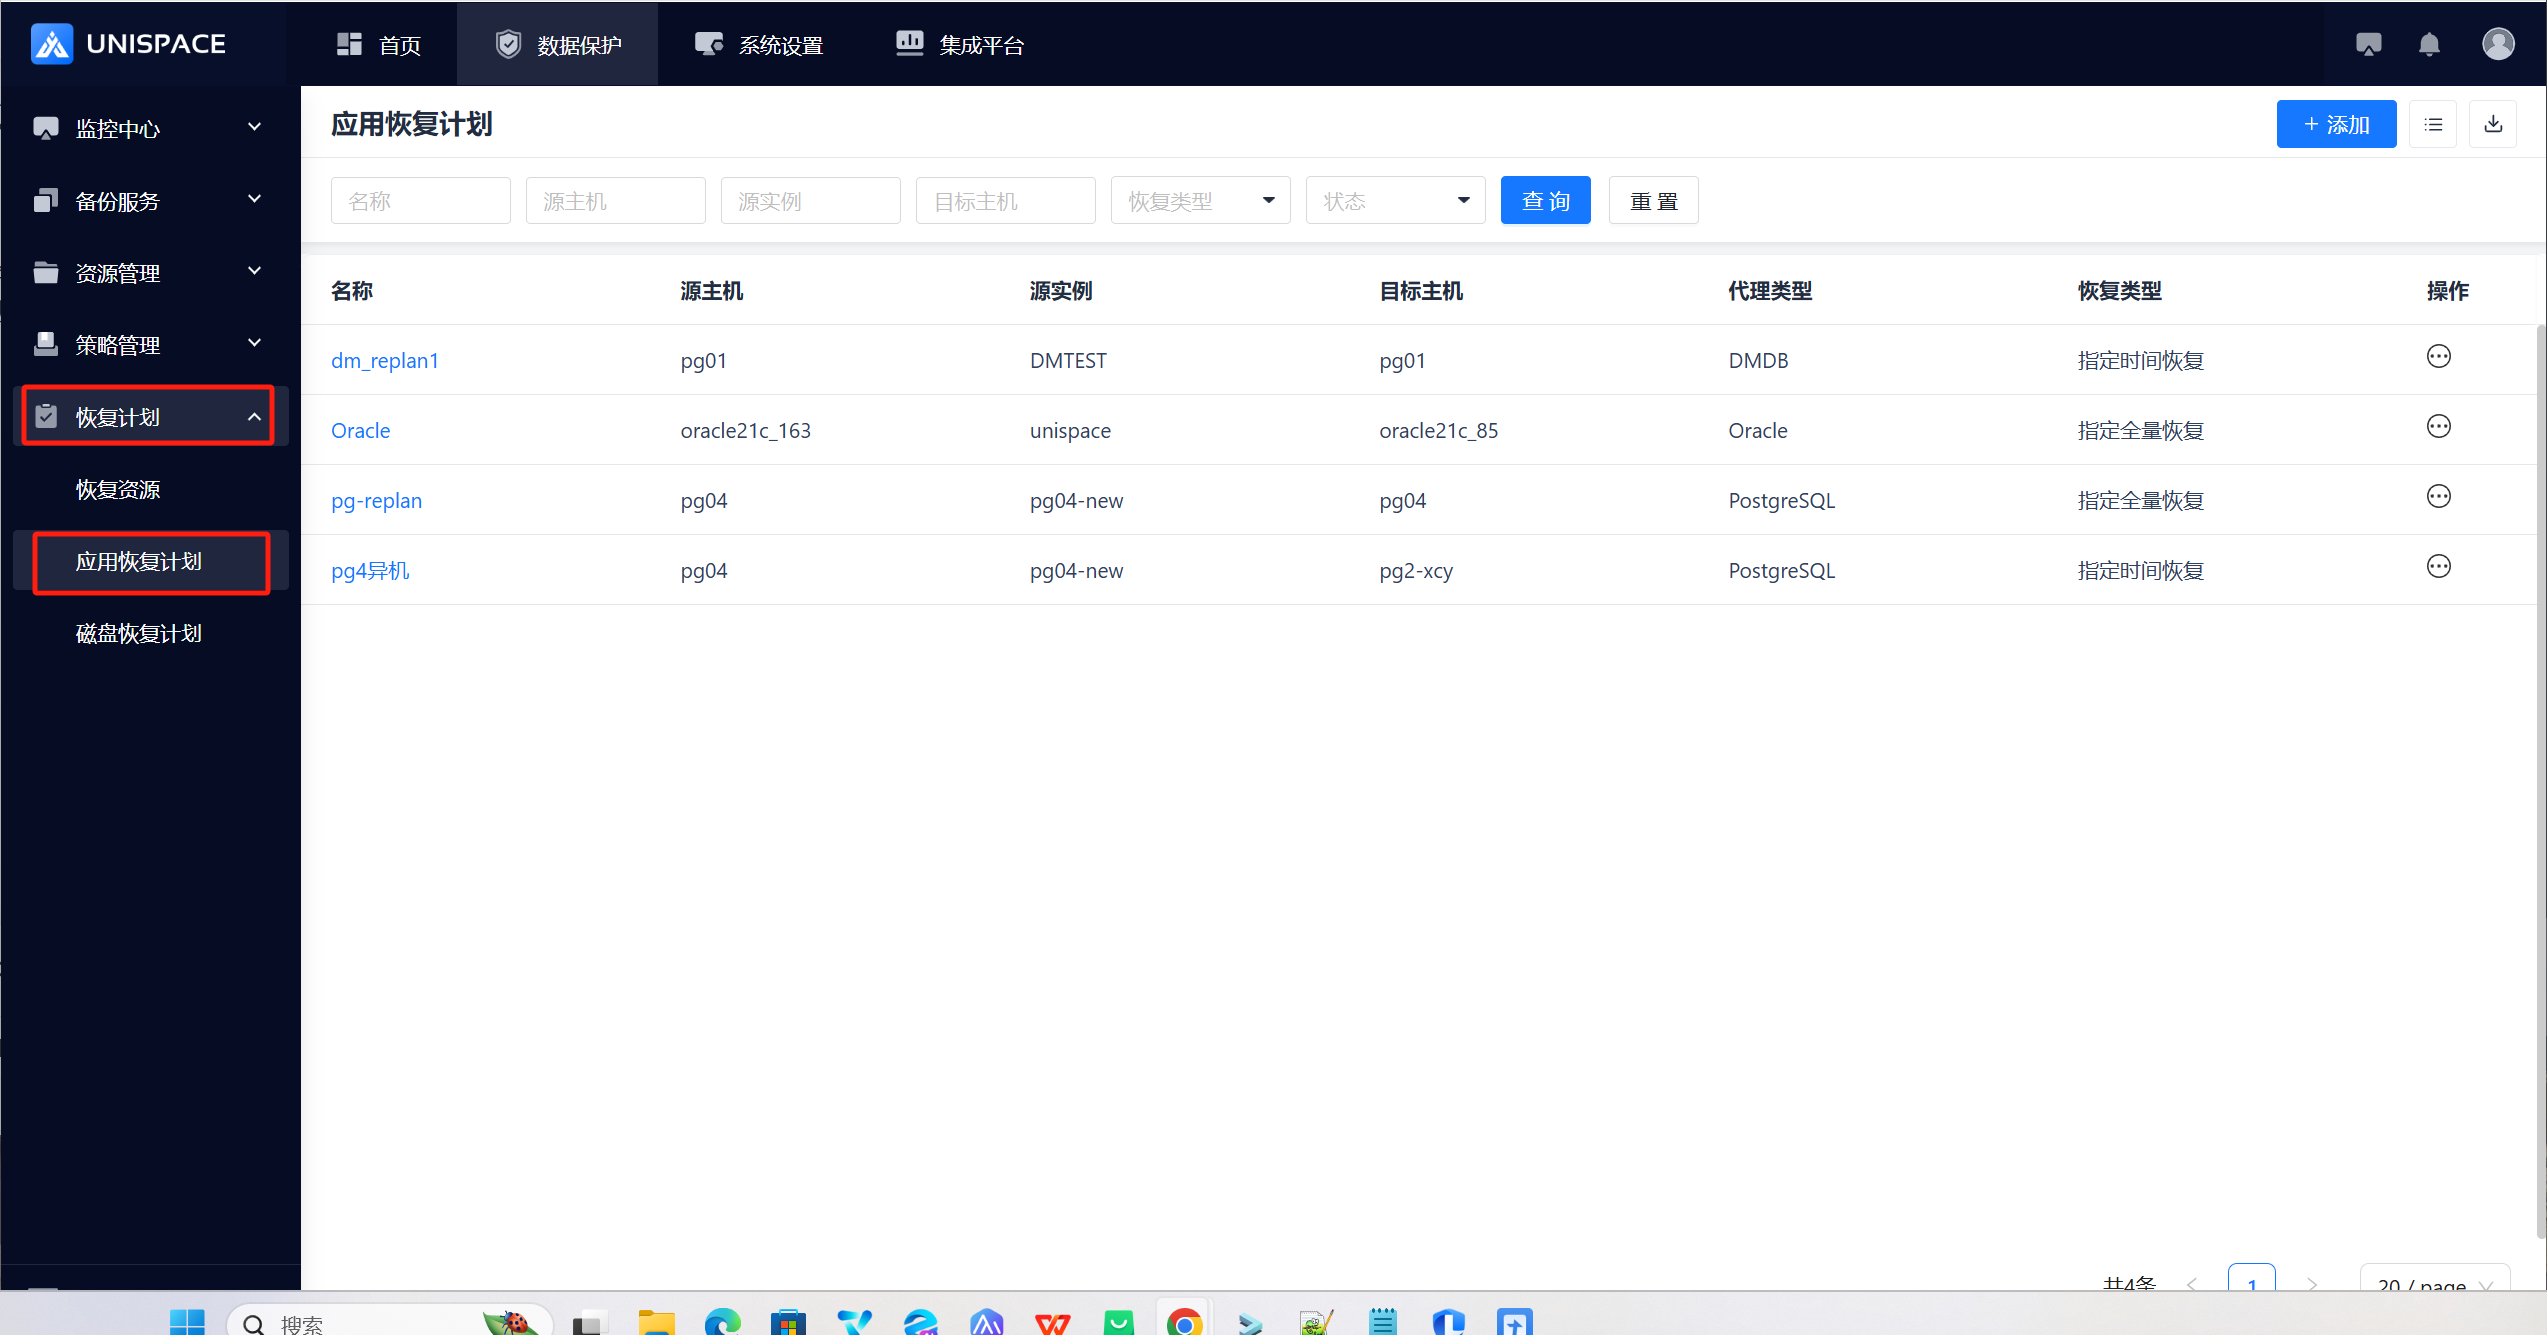
Task: Click the notification bell icon
Action: [2429, 44]
